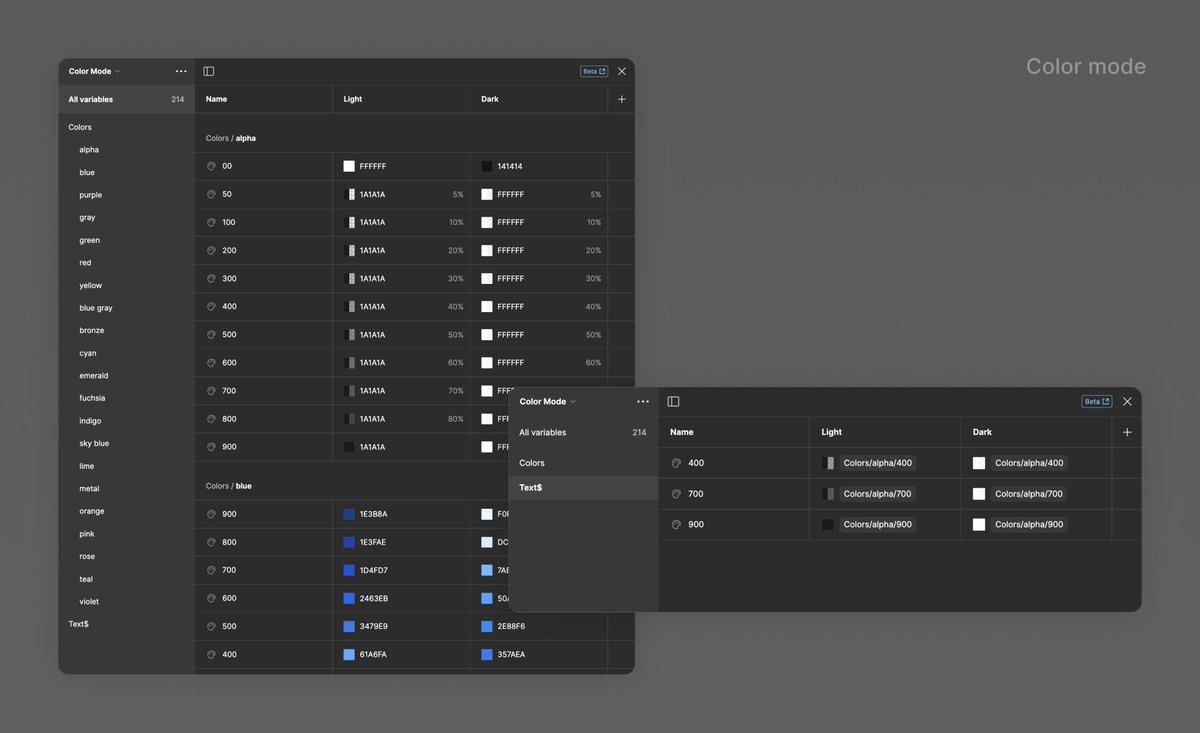
Task: Click the Light swatch for Colors/alpha/400 in the front window
Action: point(828,463)
